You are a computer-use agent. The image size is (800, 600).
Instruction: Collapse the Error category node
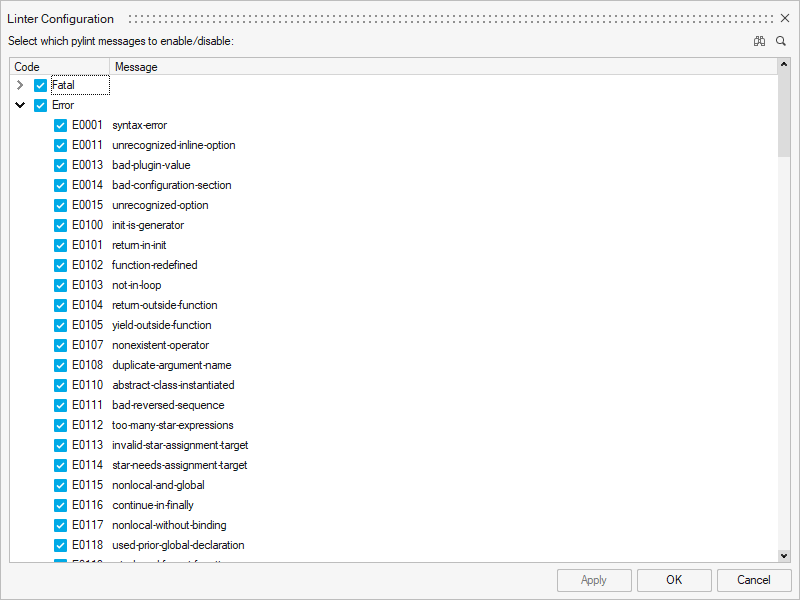click(x=19, y=105)
